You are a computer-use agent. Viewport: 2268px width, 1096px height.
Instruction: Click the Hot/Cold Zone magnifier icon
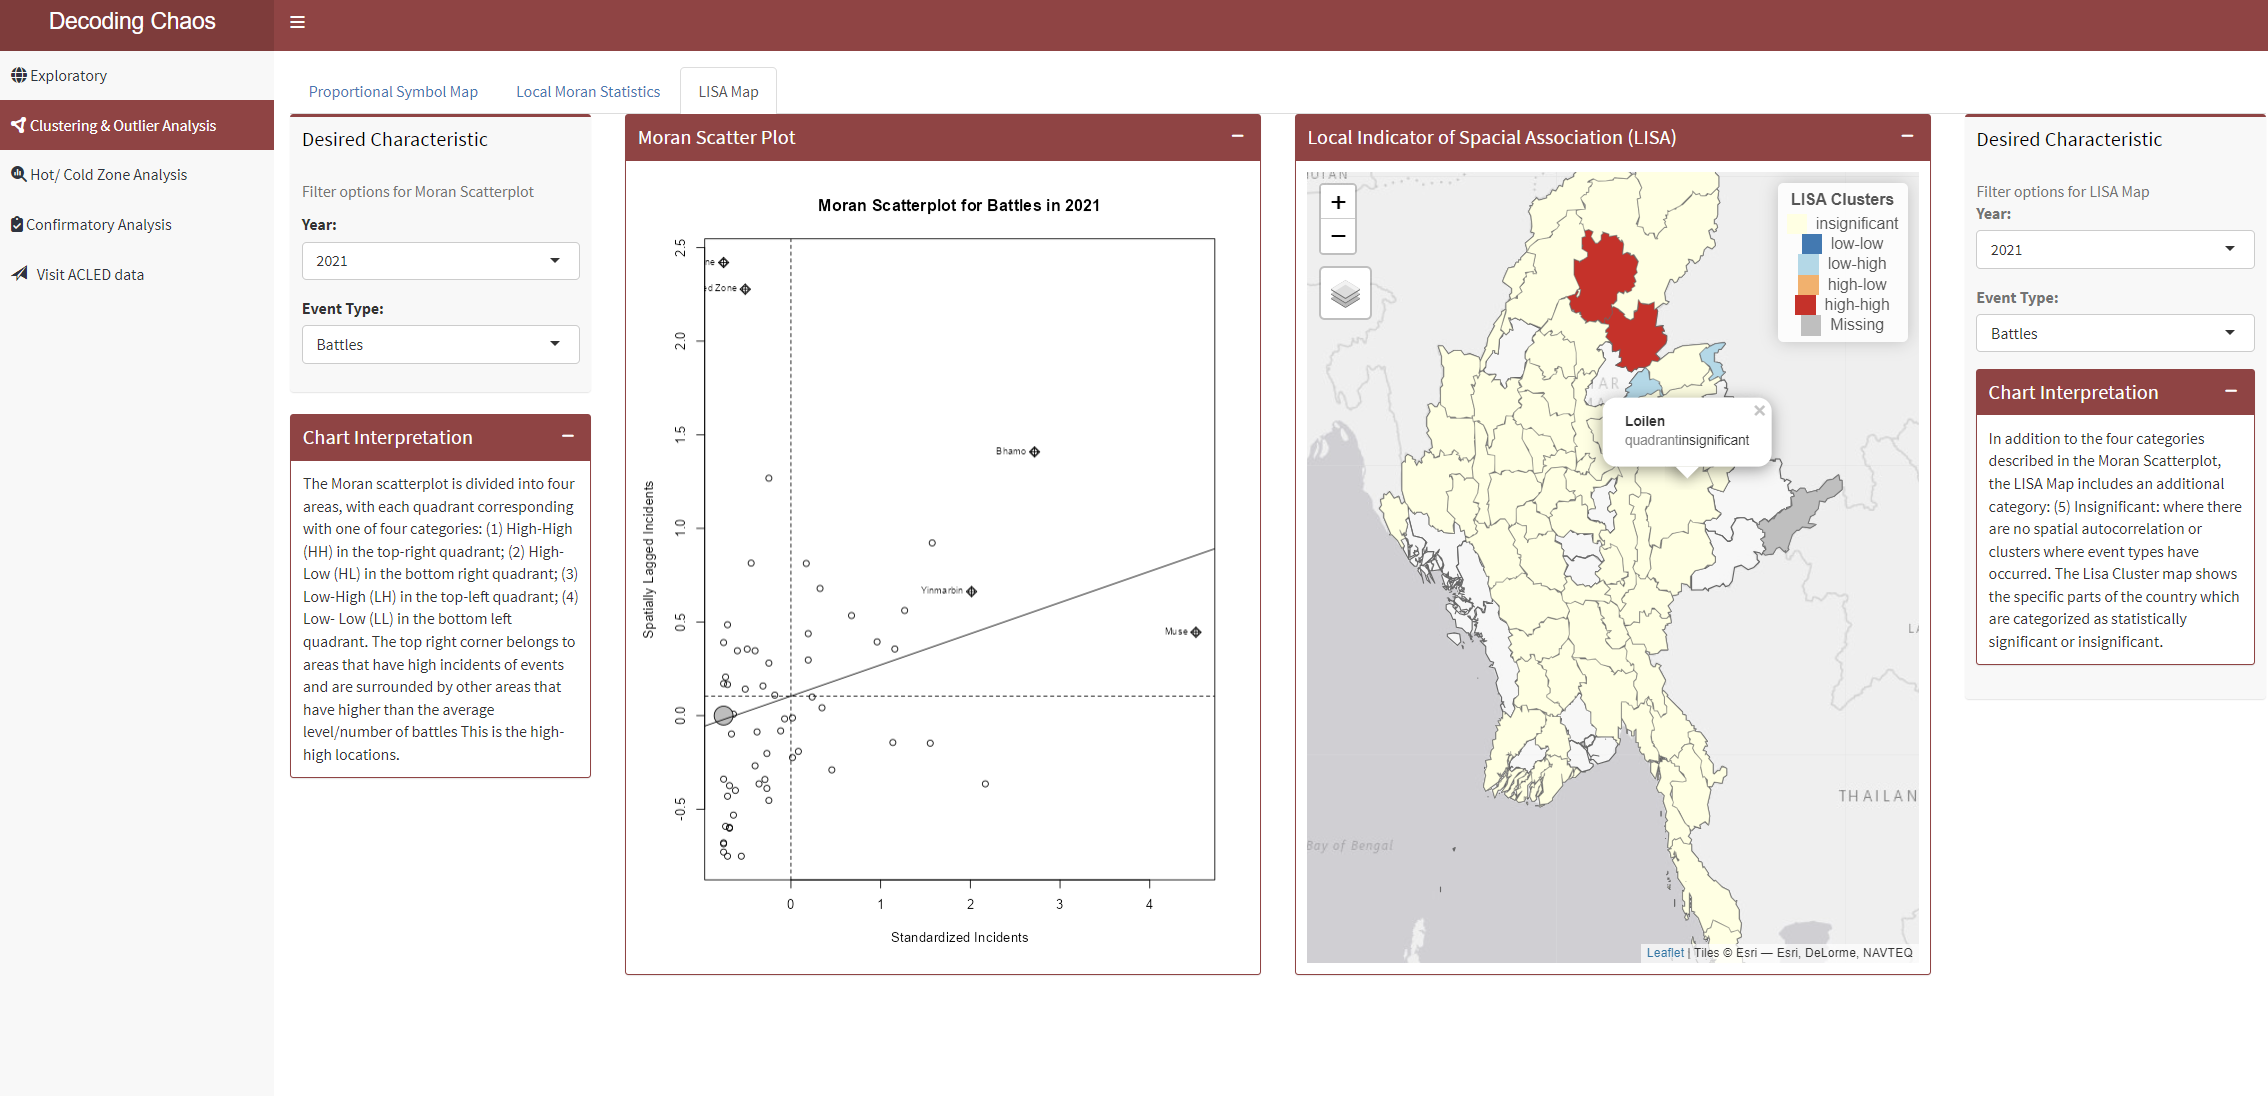tap(18, 174)
